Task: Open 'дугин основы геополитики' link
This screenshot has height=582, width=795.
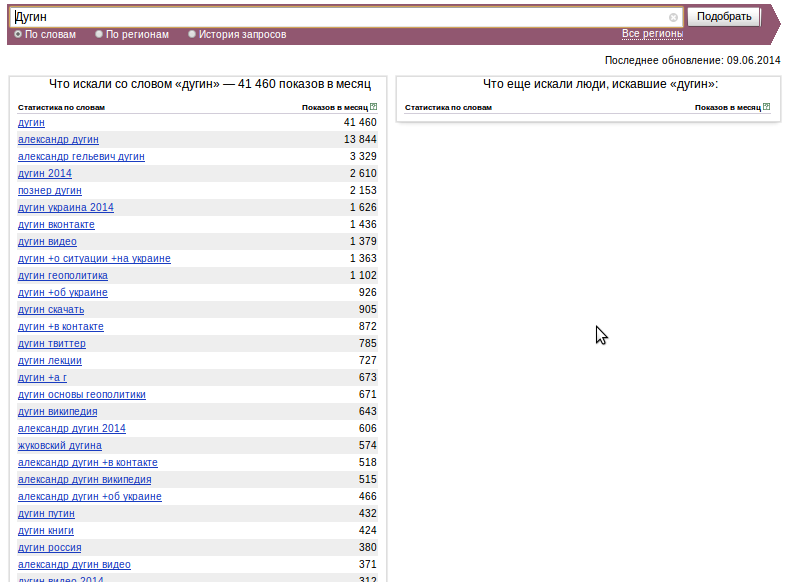Action: (82, 394)
